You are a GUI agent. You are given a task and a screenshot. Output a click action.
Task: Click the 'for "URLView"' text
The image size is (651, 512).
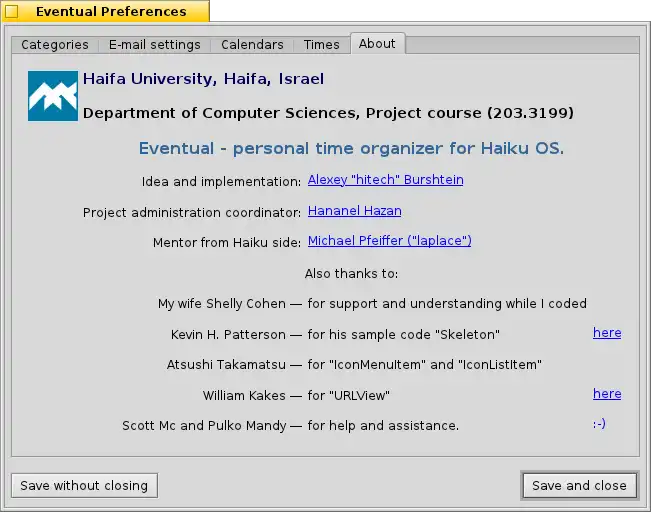click(x=348, y=396)
